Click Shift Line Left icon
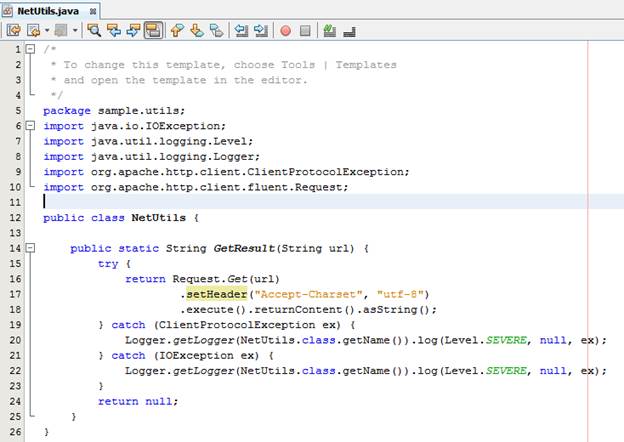Viewport: 624px width, 442px height. [241, 30]
